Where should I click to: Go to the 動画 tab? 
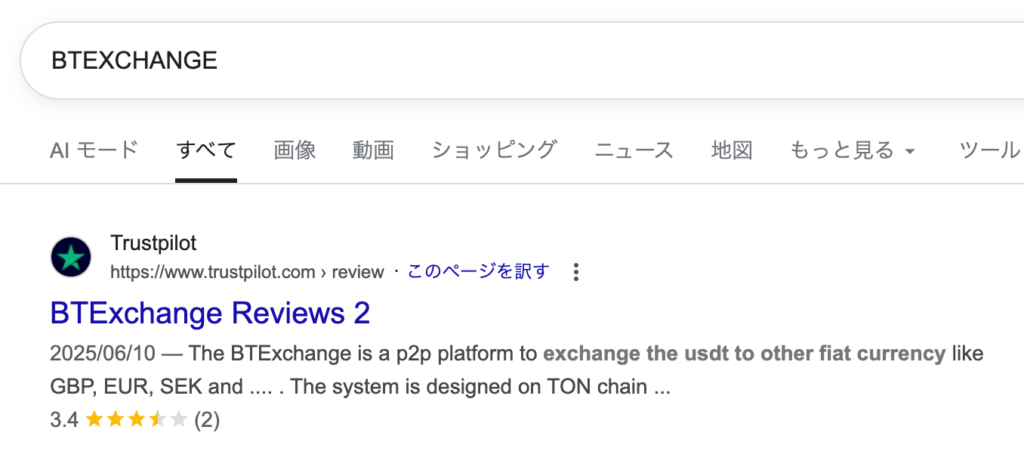pyautogui.click(x=373, y=151)
